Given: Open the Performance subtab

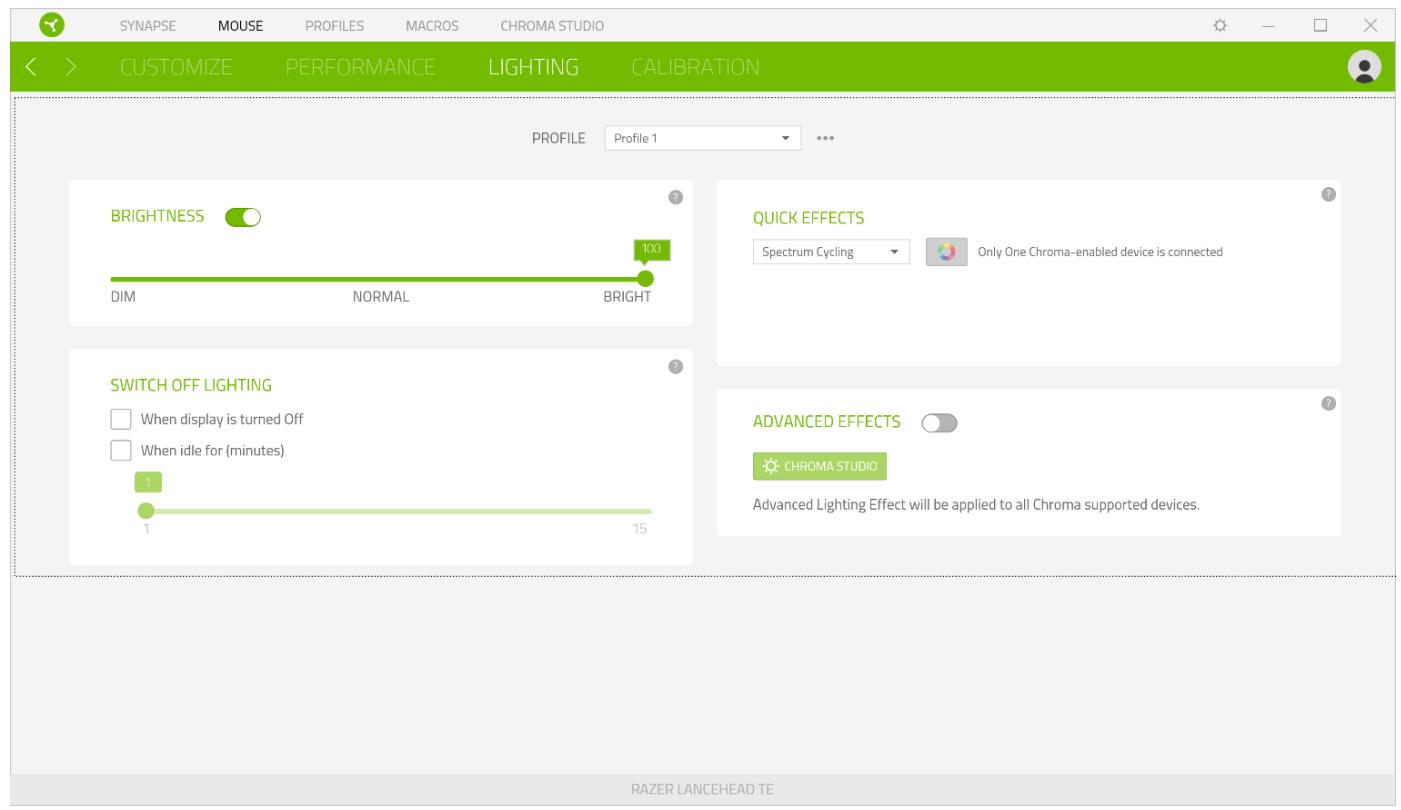Looking at the screenshot, I should pos(360,68).
